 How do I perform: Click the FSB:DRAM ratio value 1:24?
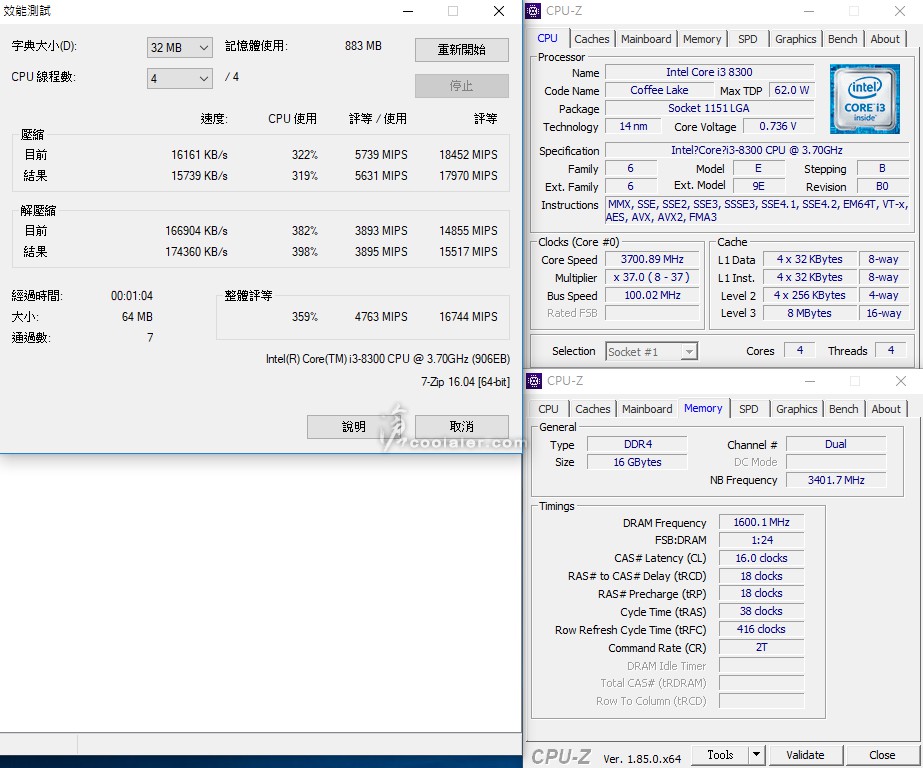click(761, 540)
